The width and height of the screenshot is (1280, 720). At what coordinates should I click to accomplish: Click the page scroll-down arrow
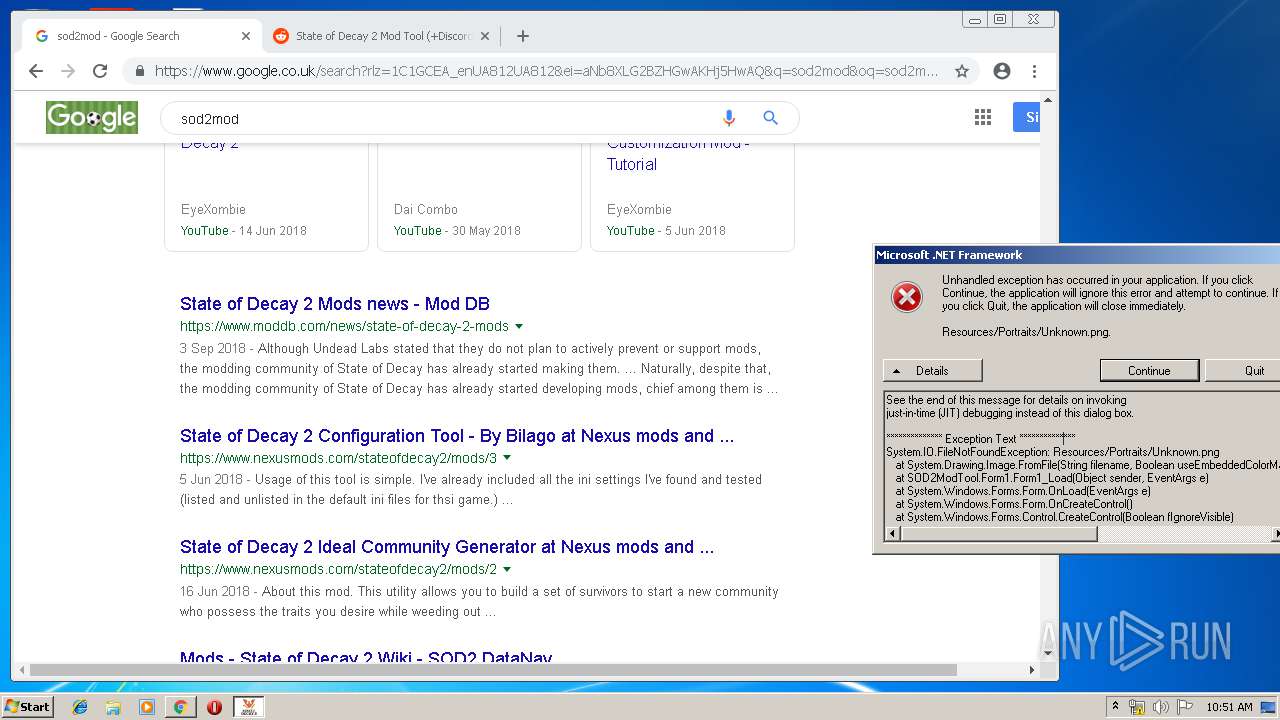tap(1048, 652)
